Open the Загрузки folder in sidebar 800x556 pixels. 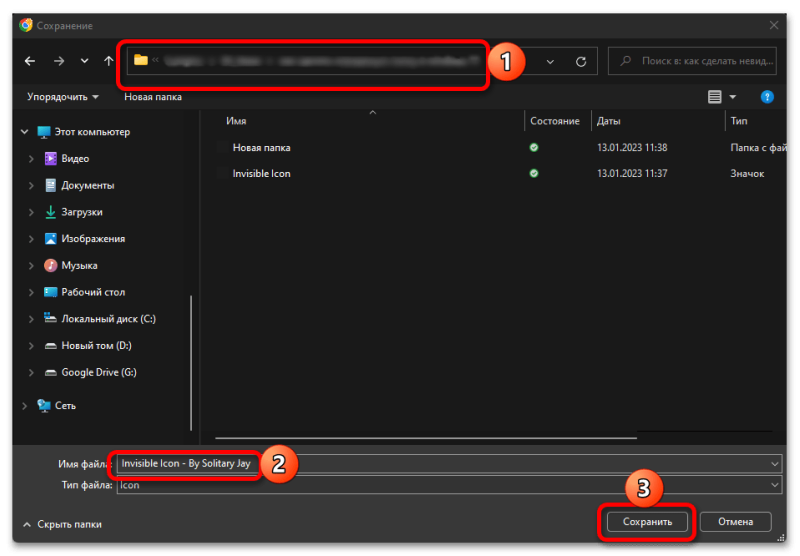pyautogui.click(x=81, y=212)
